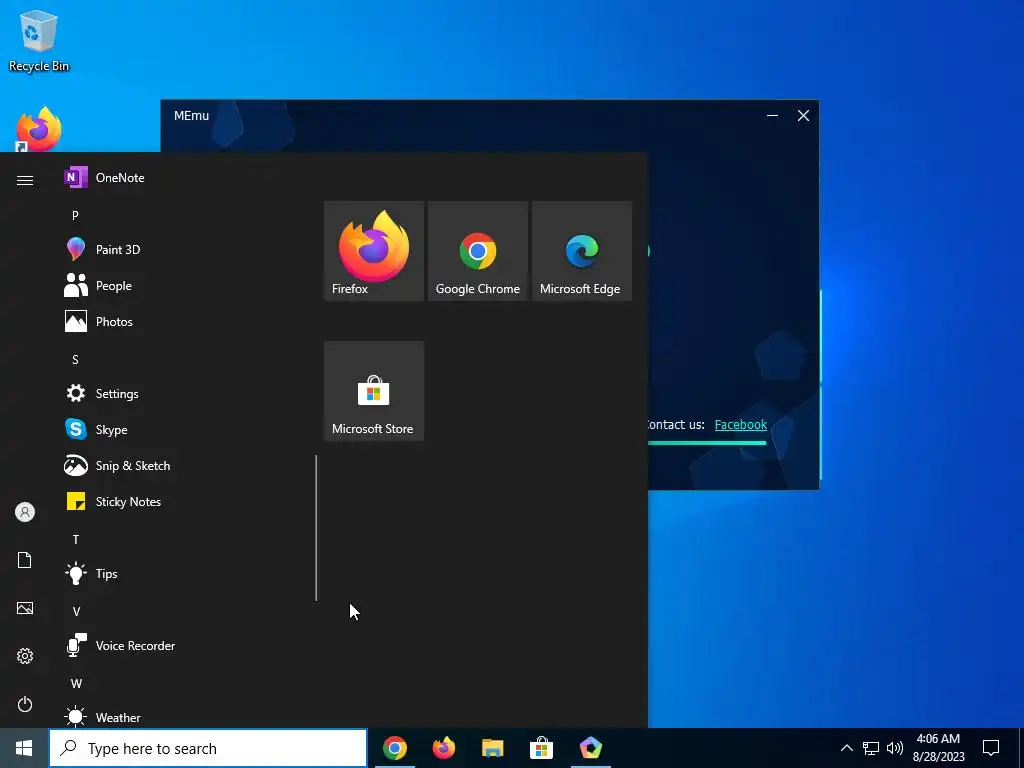Open the clock showing 4:06 AM

click(x=938, y=748)
